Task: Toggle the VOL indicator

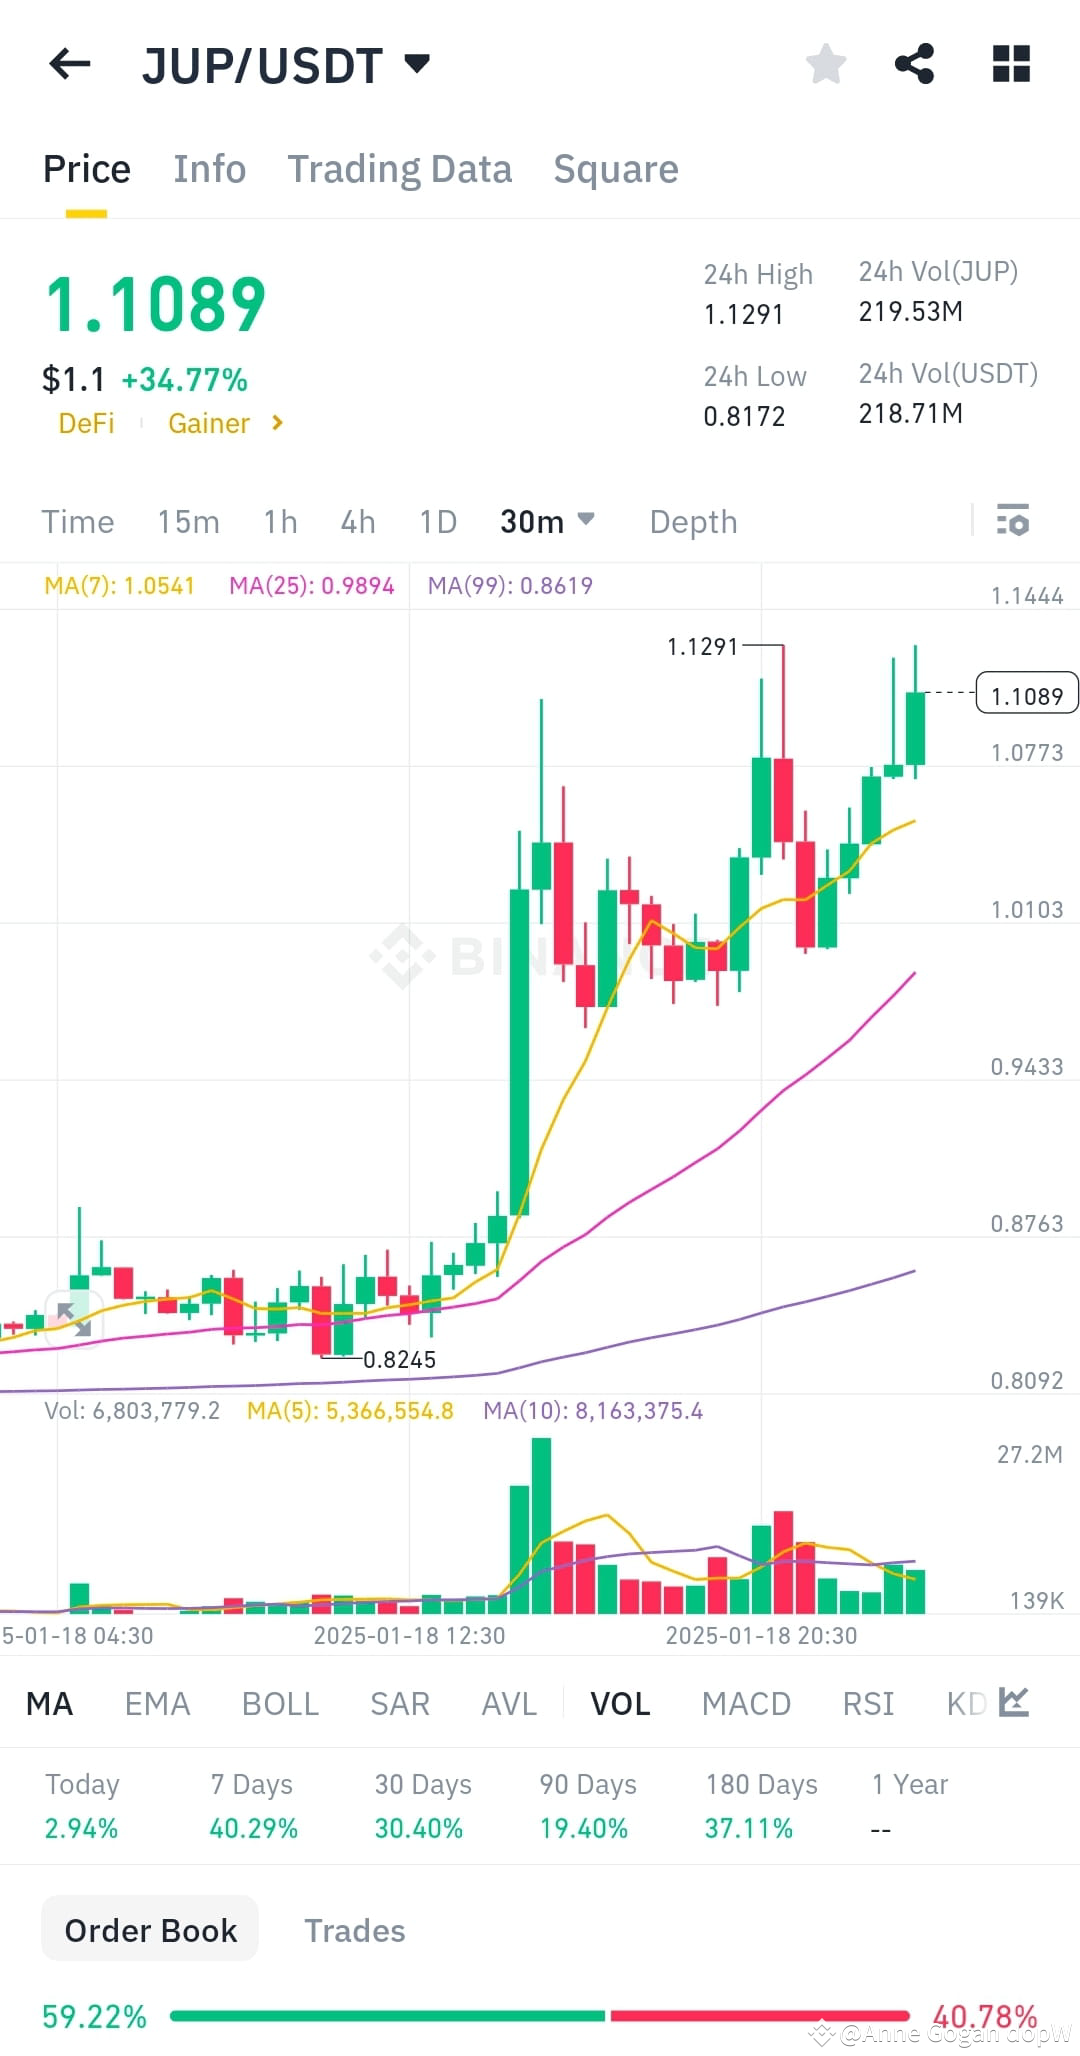Action: pos(619,1703)
